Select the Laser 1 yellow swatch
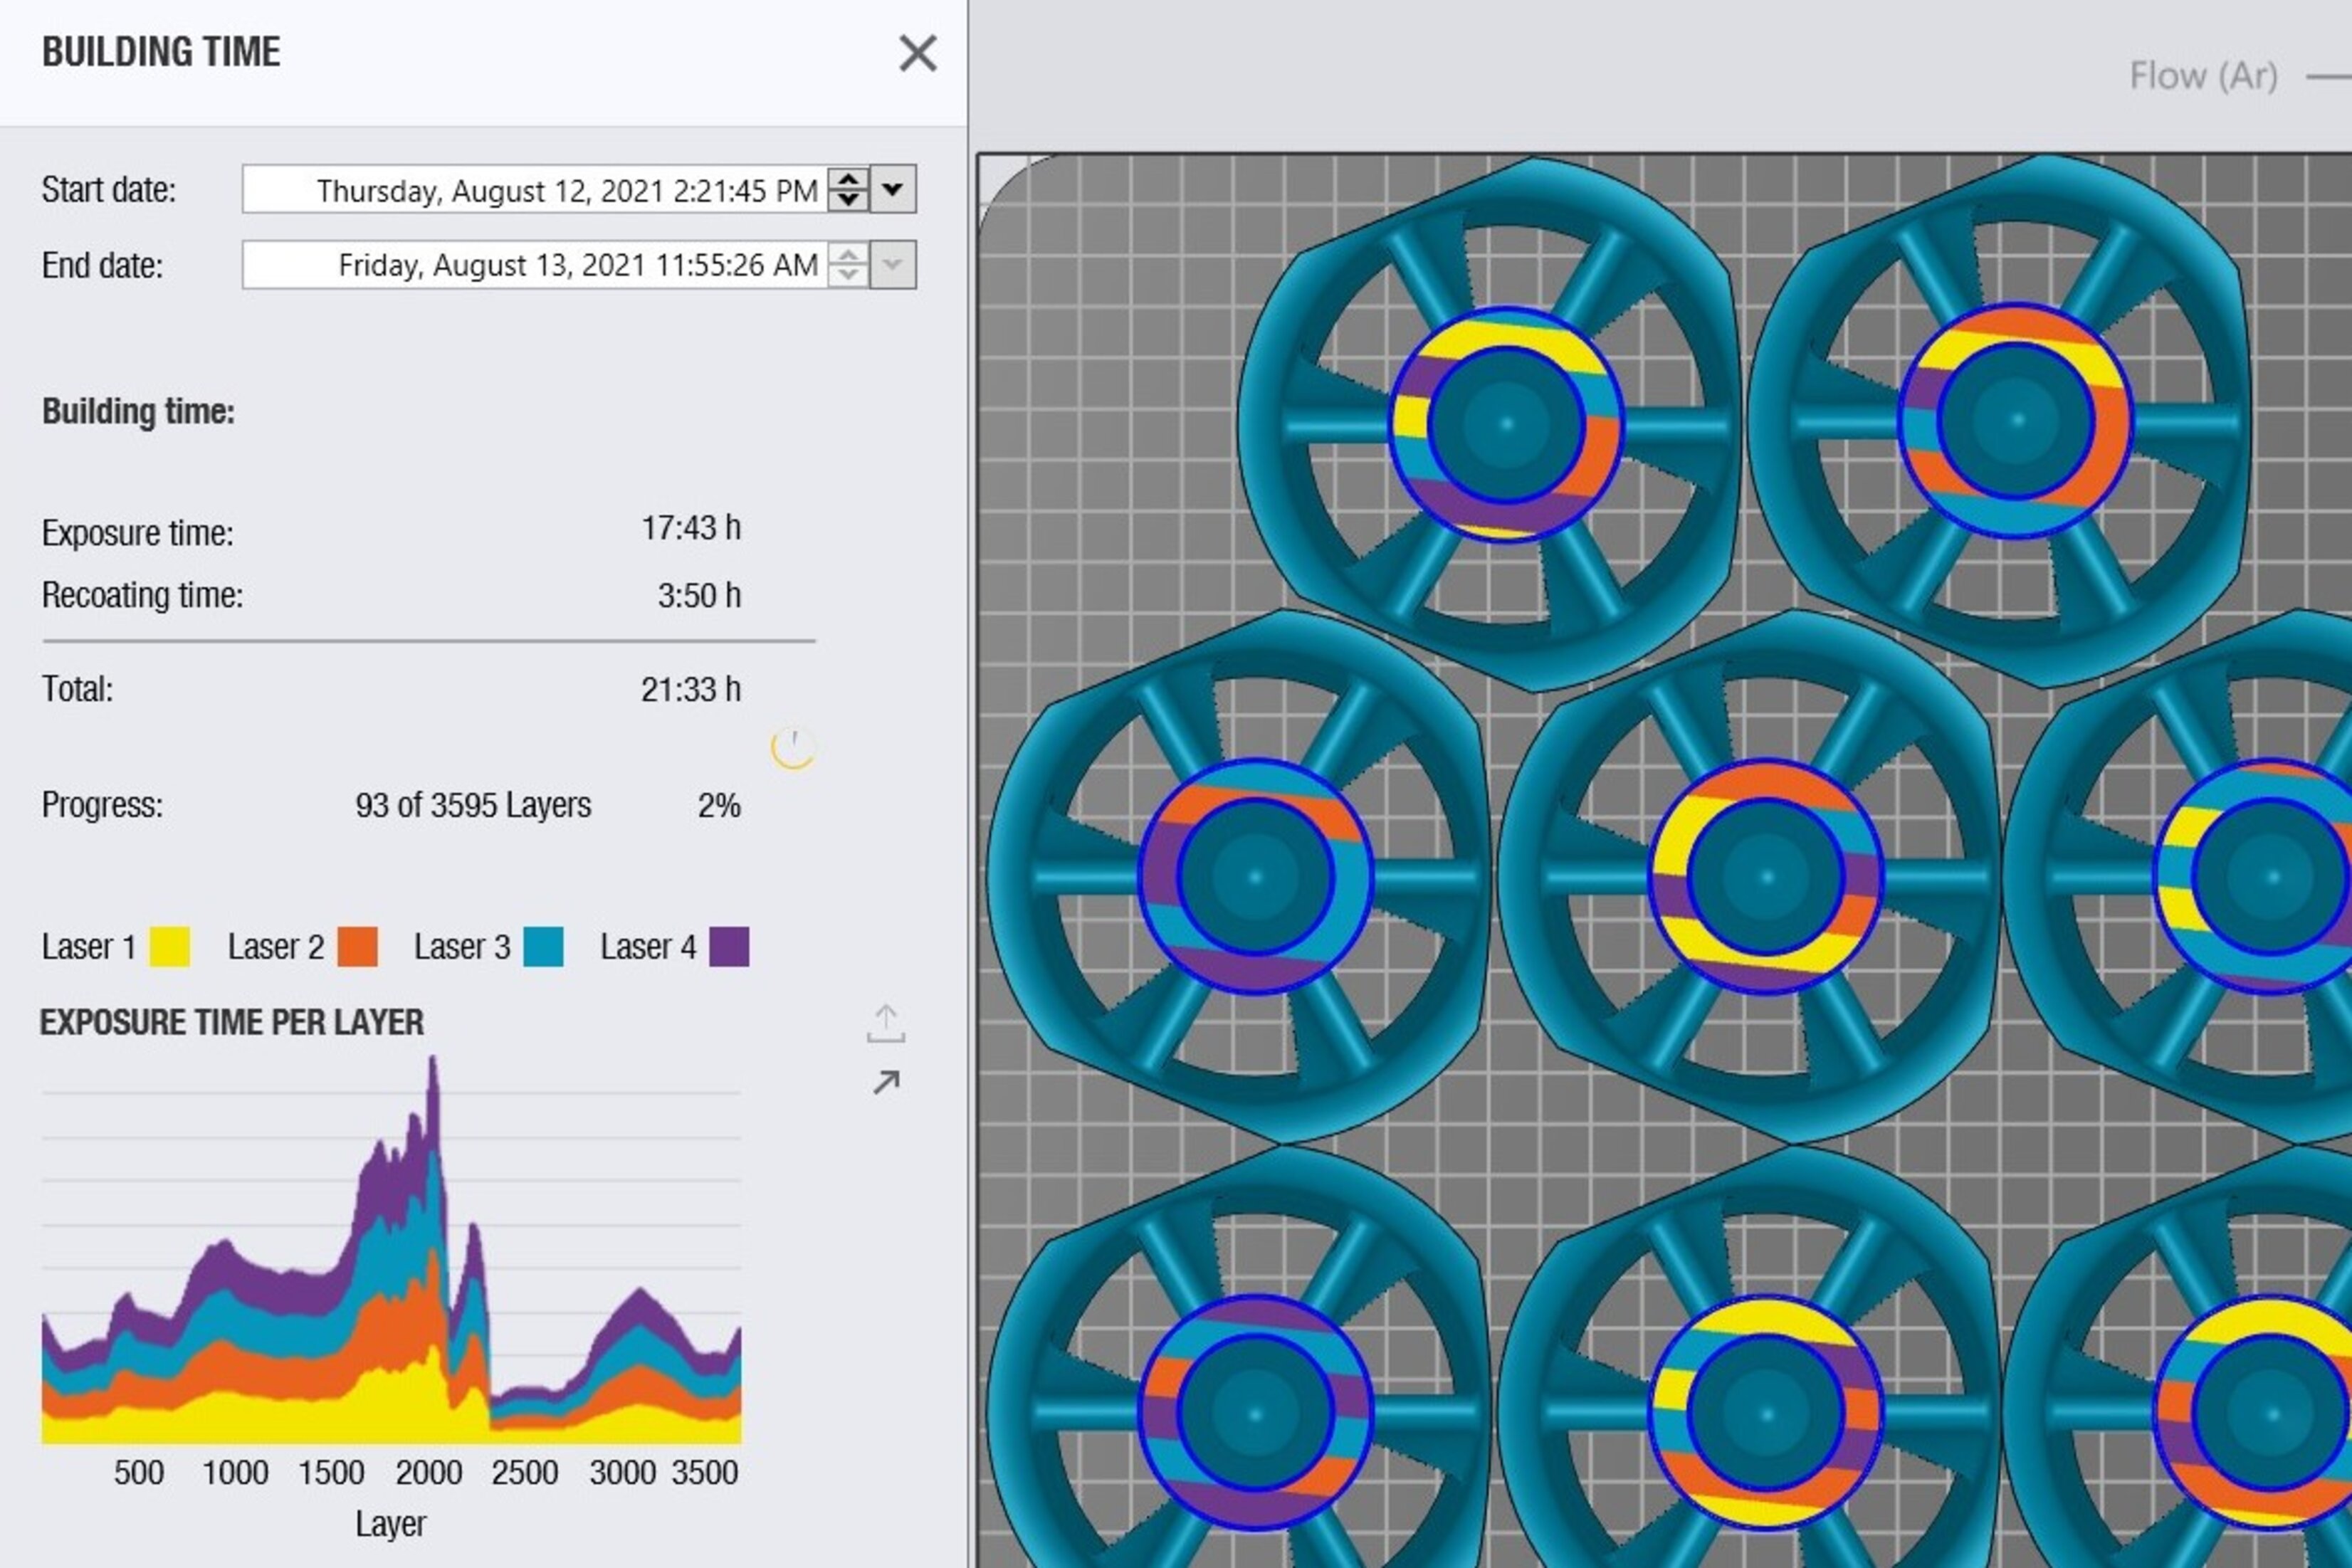This screenshot has width=2352, height=1568. click(x=169, y=947)
